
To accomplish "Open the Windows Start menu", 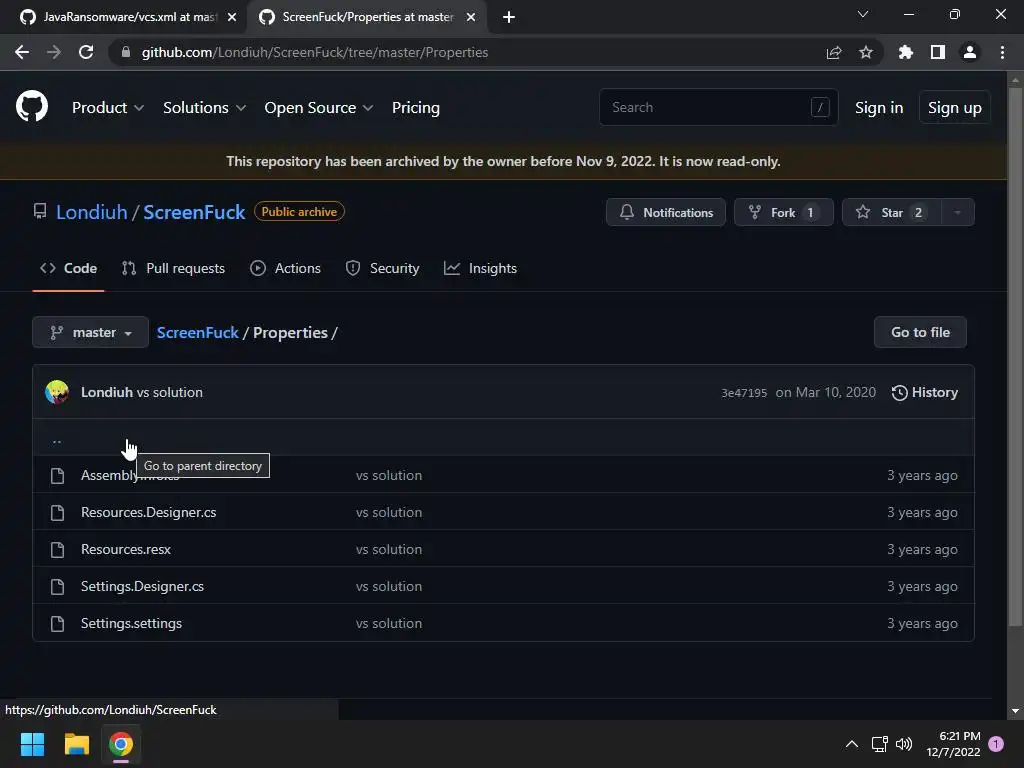I will 32,744.
